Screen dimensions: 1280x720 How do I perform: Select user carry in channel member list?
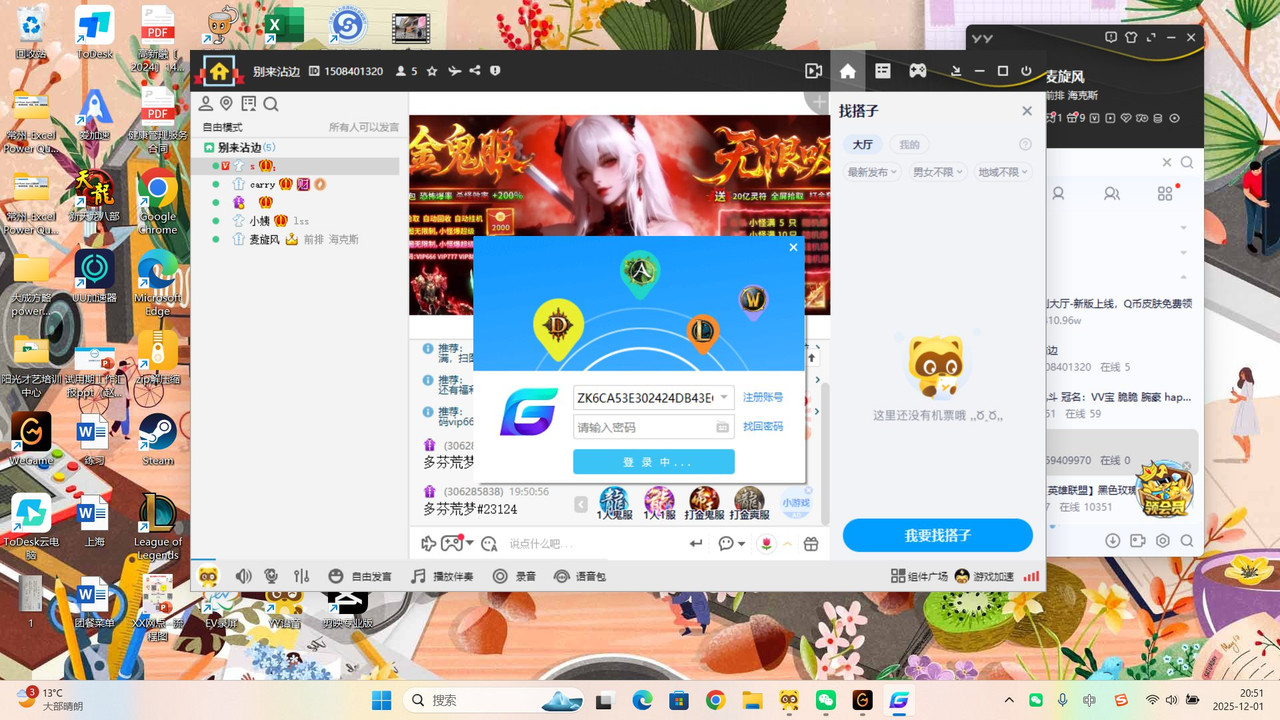pos(262,184)
